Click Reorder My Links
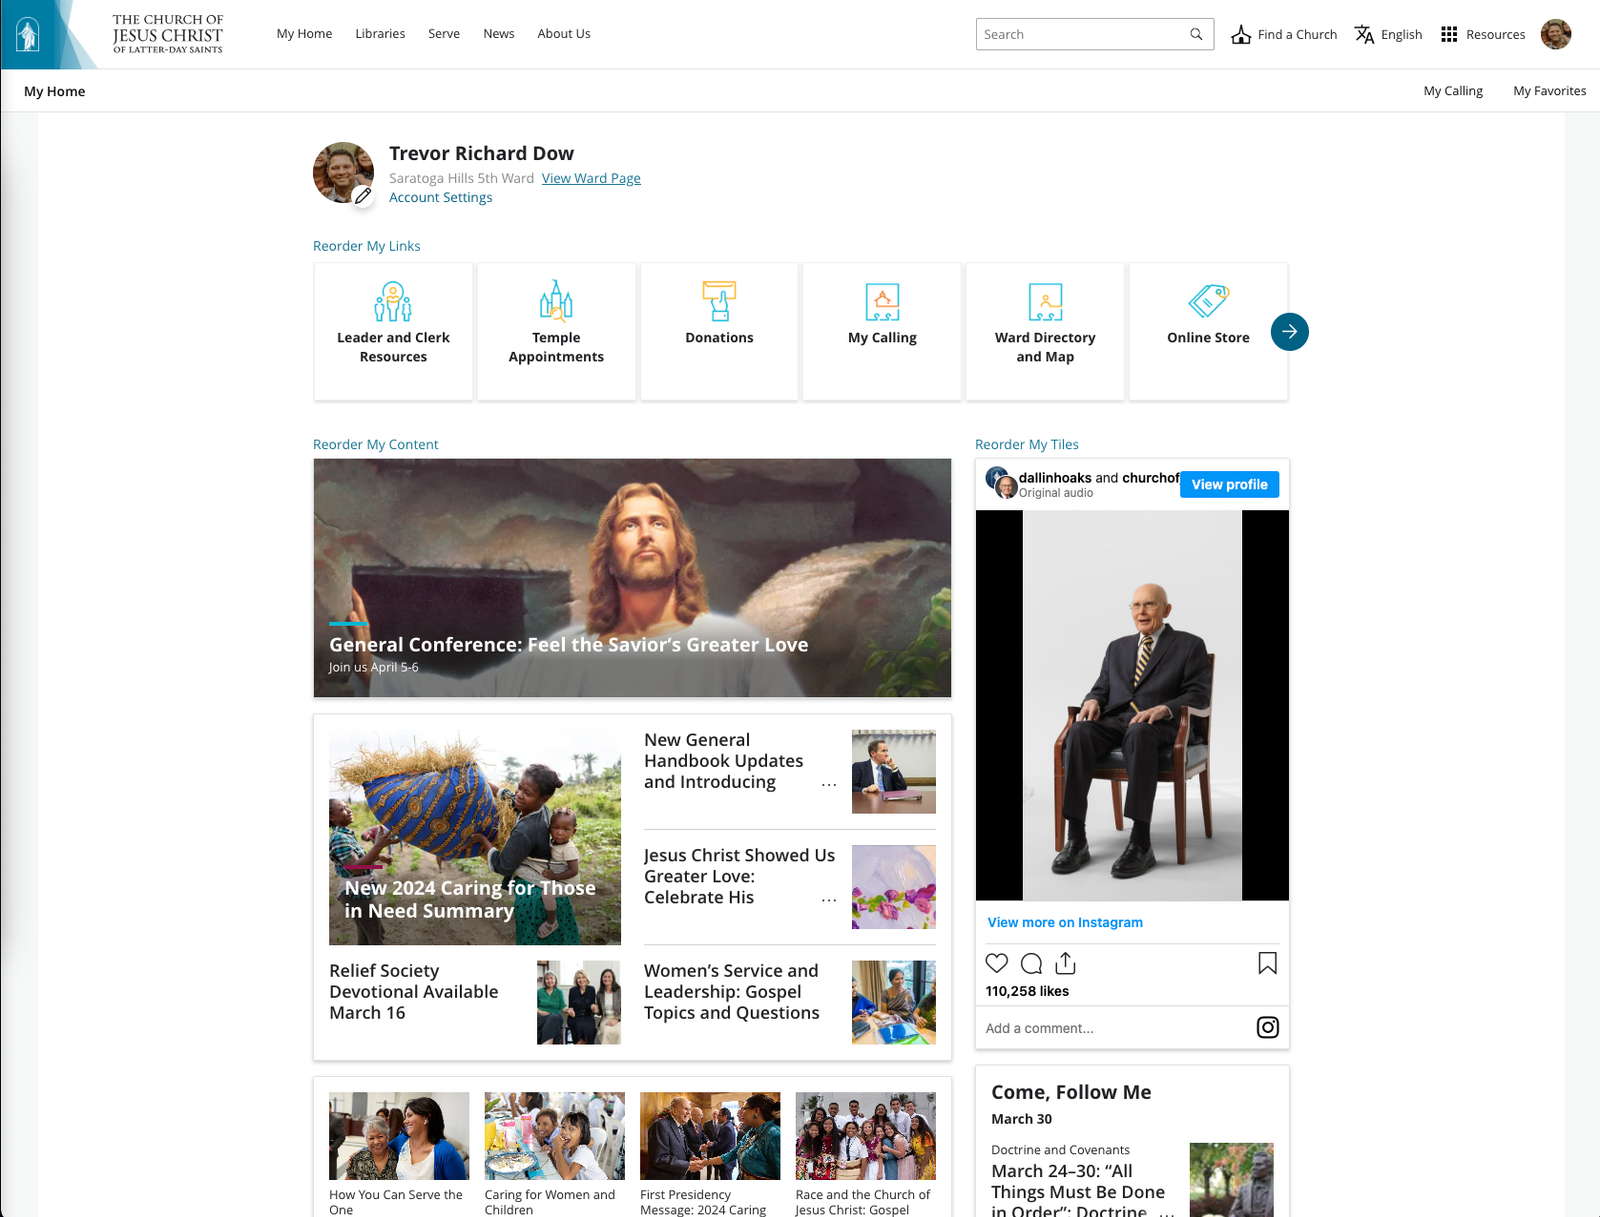The width and height of the screenshot is (1600, 1217). click(366, 246)
